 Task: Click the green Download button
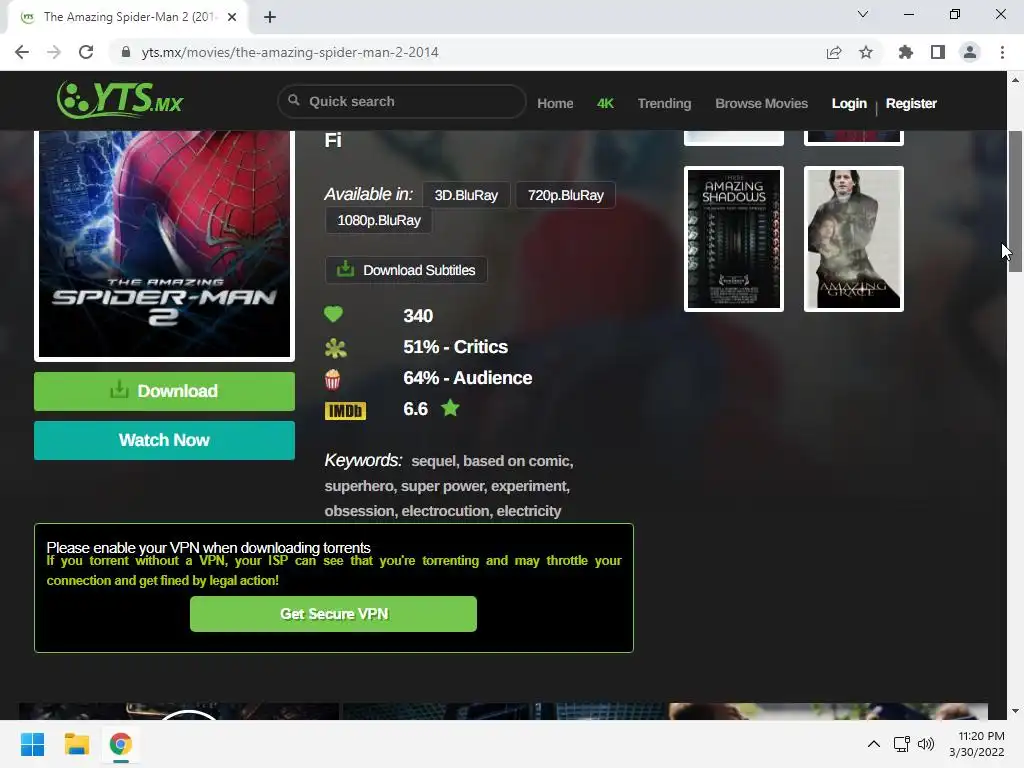(x=165, y=391)
